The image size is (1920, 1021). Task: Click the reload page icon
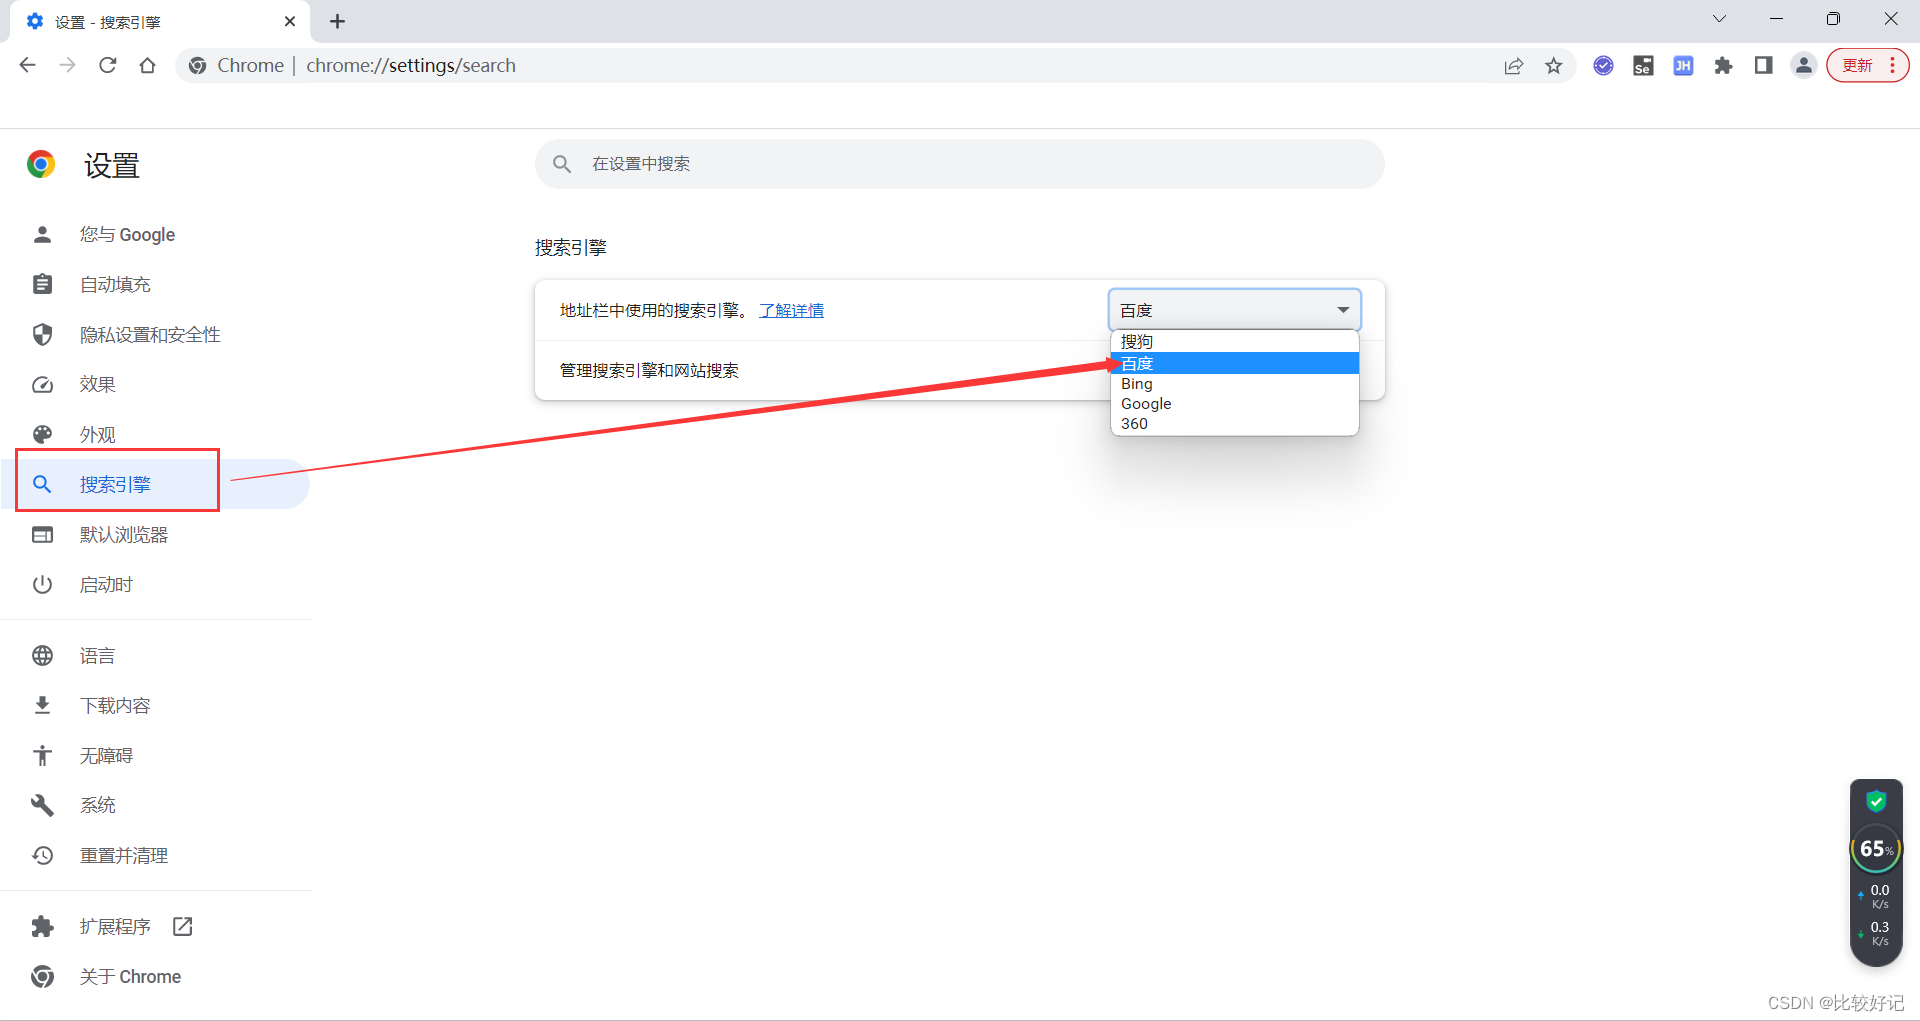108,66
